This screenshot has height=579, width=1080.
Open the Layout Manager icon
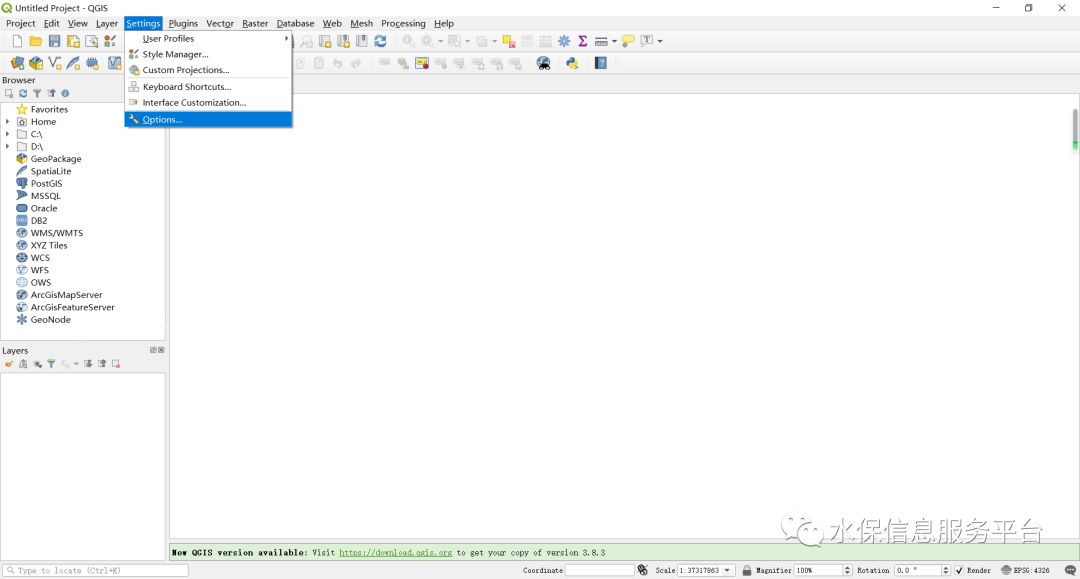92,41
